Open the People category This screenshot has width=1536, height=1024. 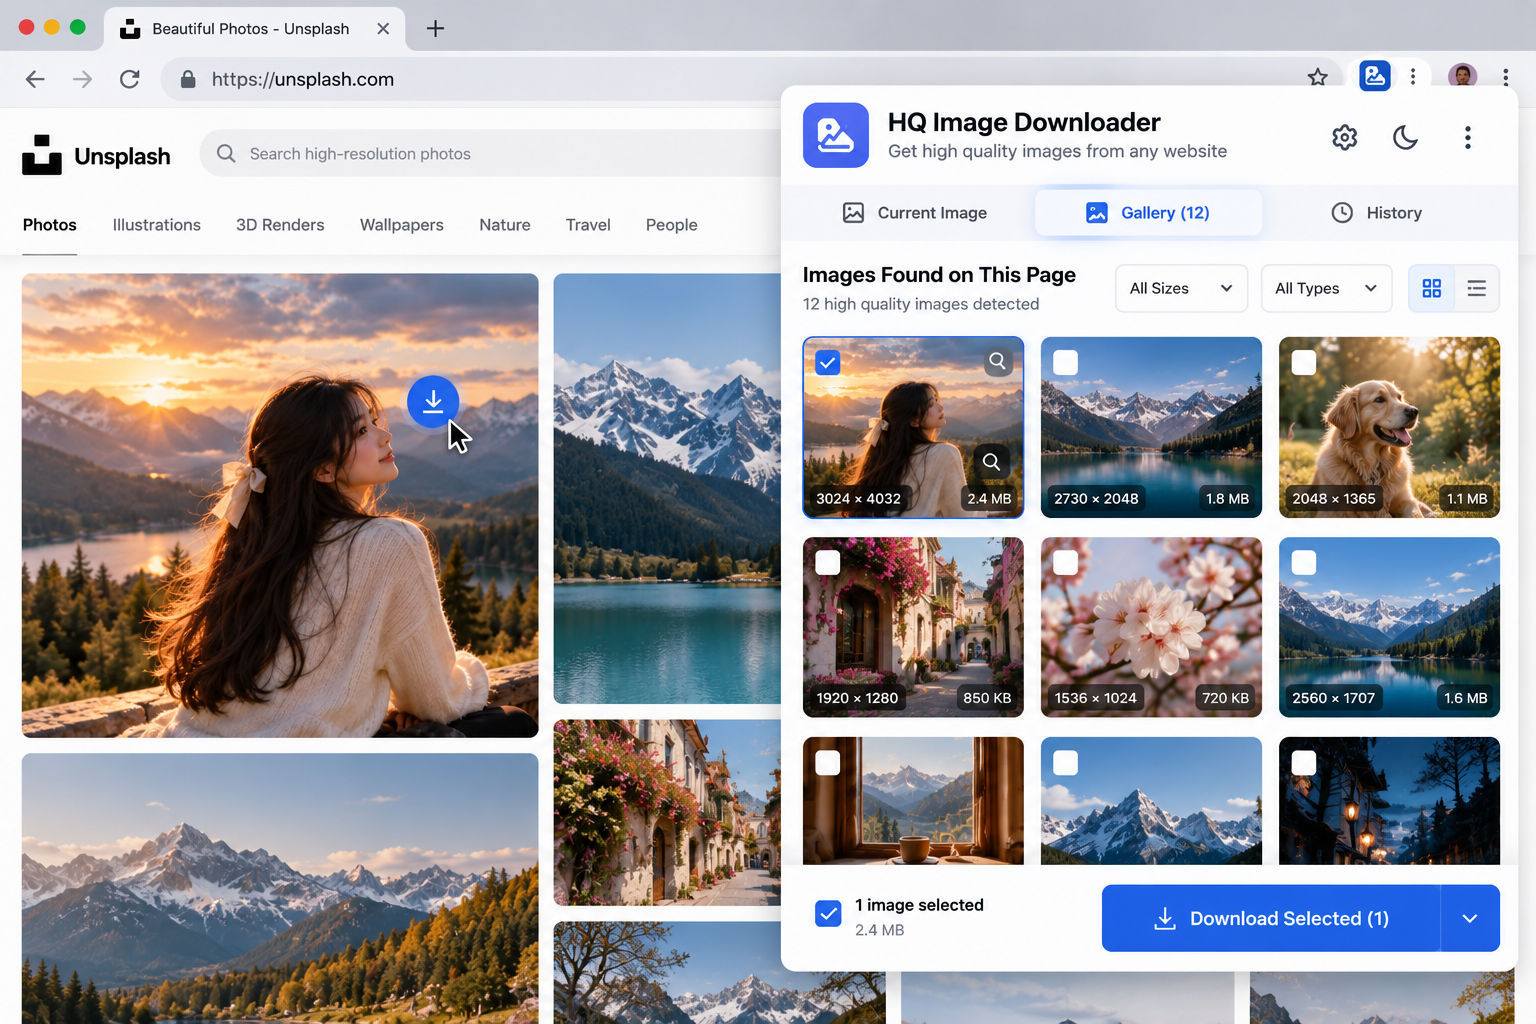click(672, 225)
